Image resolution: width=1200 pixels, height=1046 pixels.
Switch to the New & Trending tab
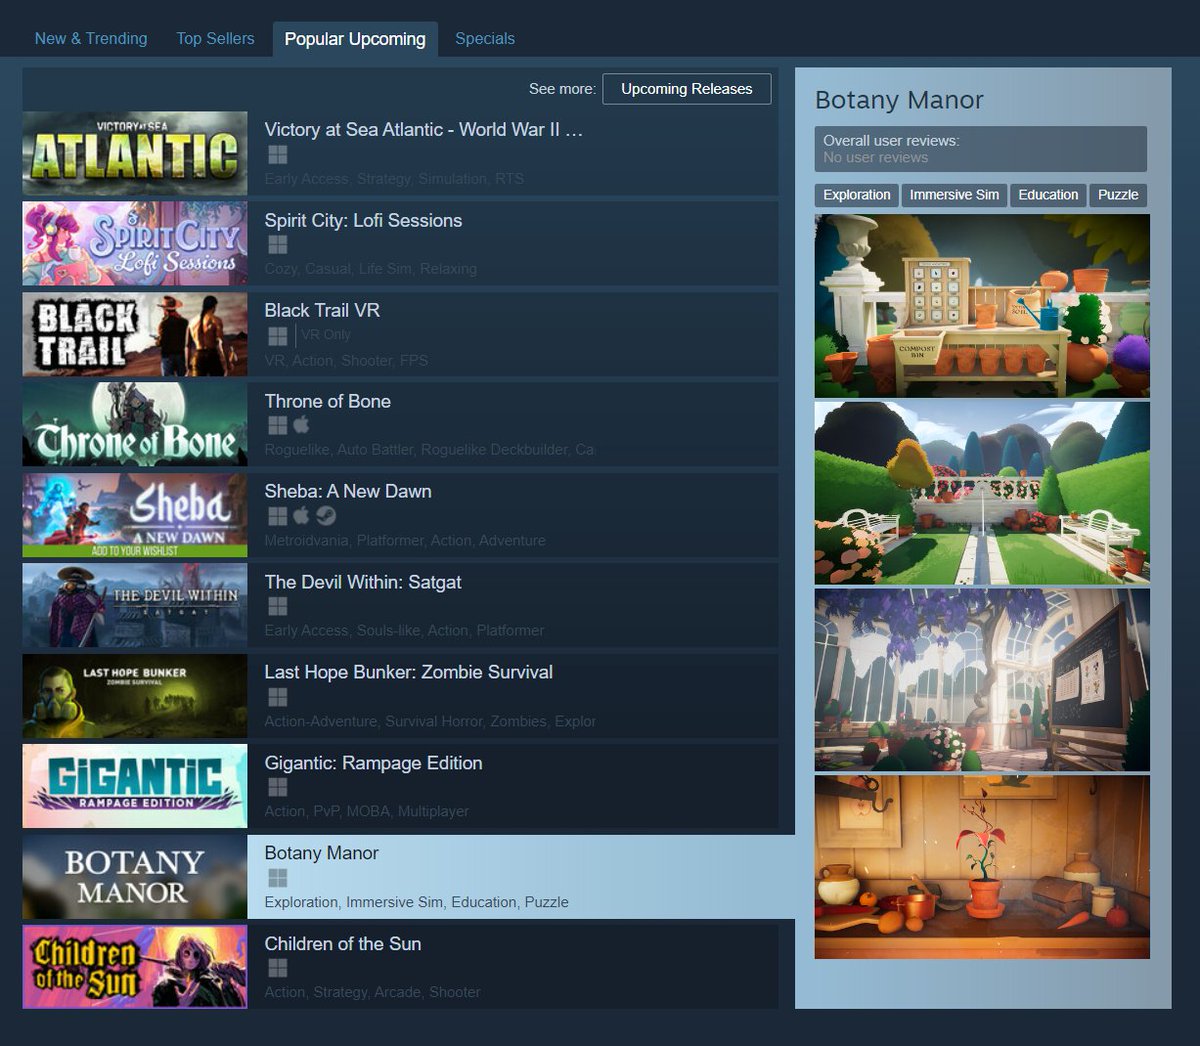point(91,38)
